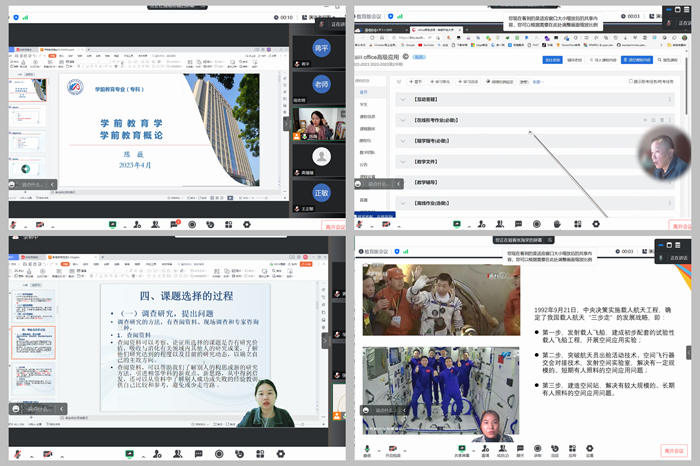Open apps grid in top-left meeting window
Viewport: 700px width, 466px height.
click(229, 225)
